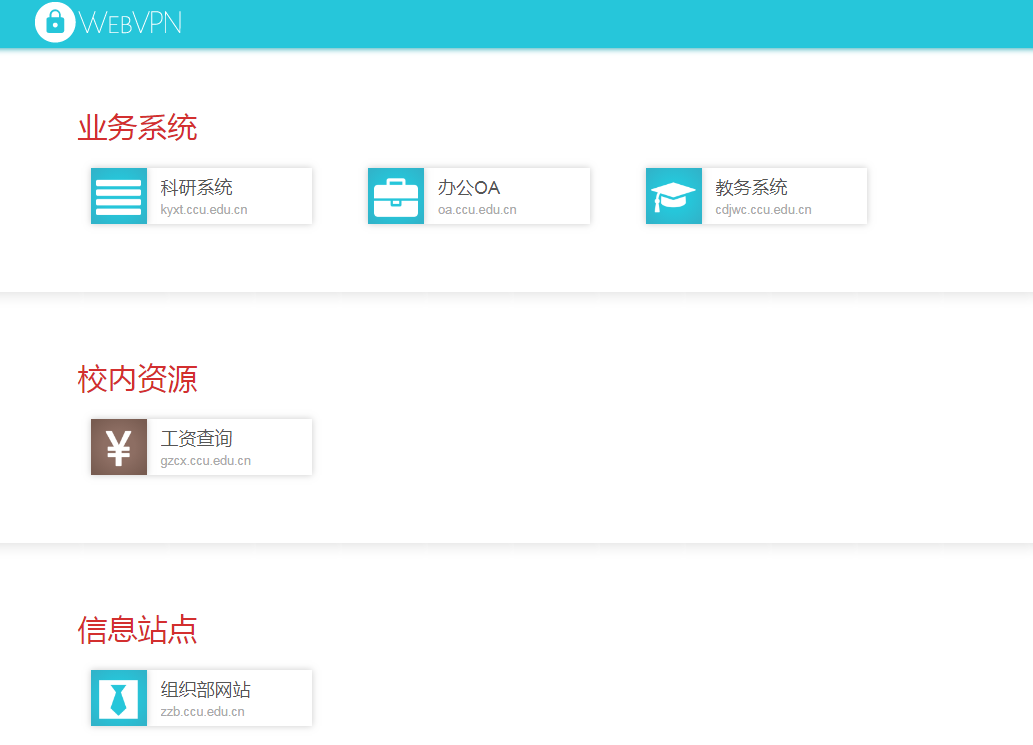Click the WebVPN lock logo icon
Screen dimensions: 1033x745
[x=55, y=22]
